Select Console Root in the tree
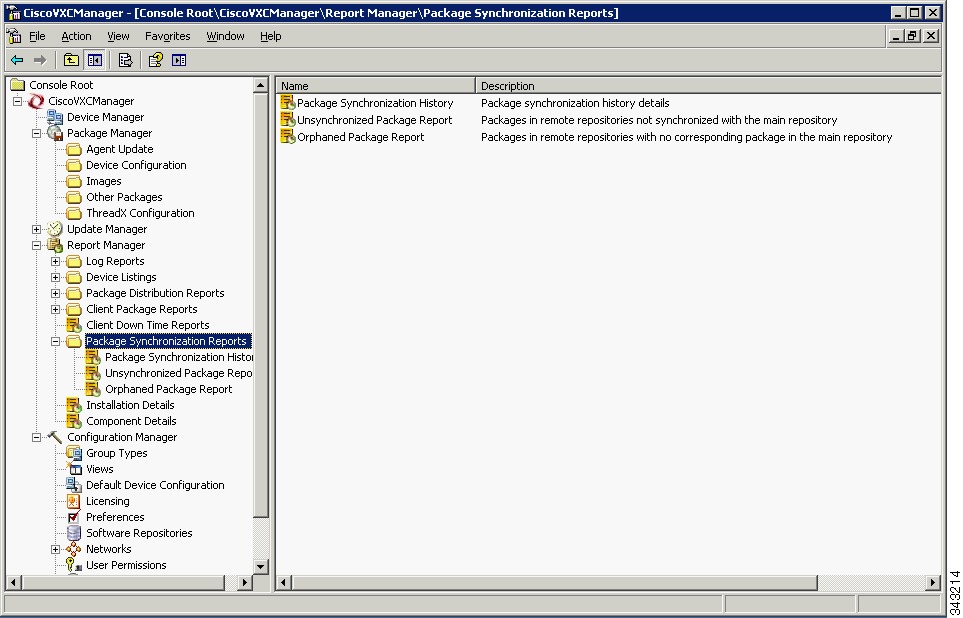 [x=61, y=85]
